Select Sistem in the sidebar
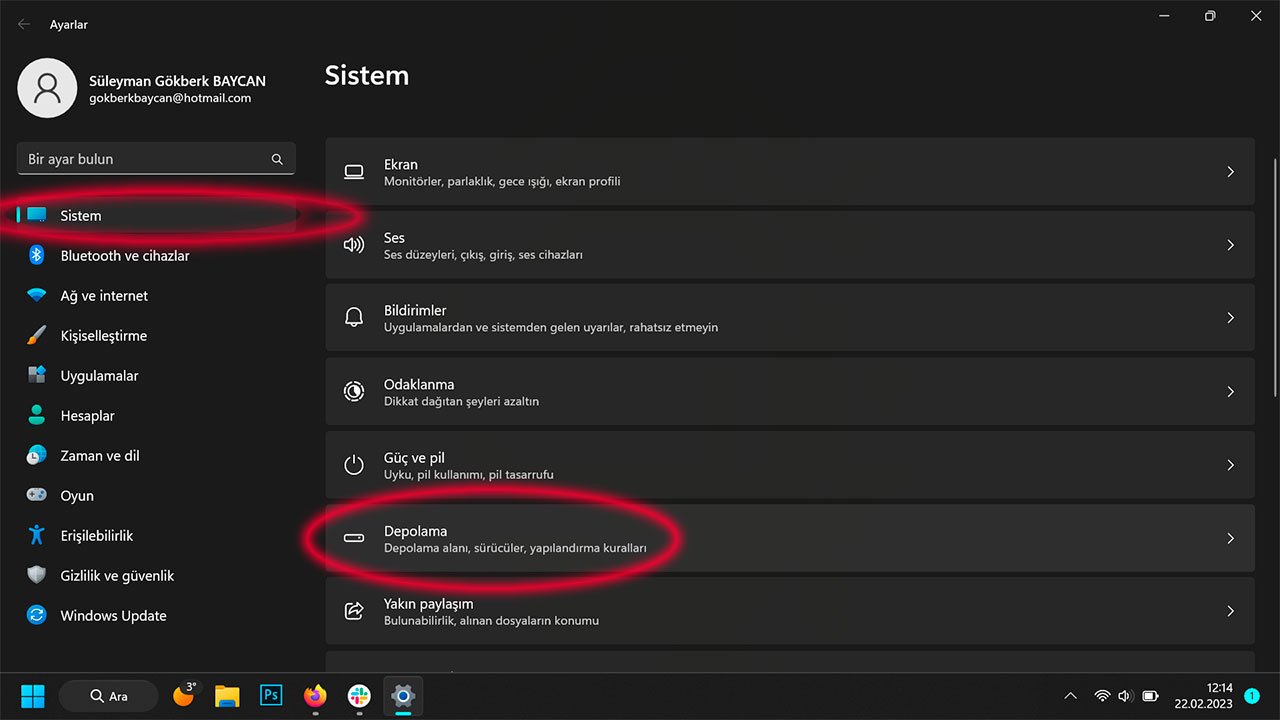 coord(156,215)
